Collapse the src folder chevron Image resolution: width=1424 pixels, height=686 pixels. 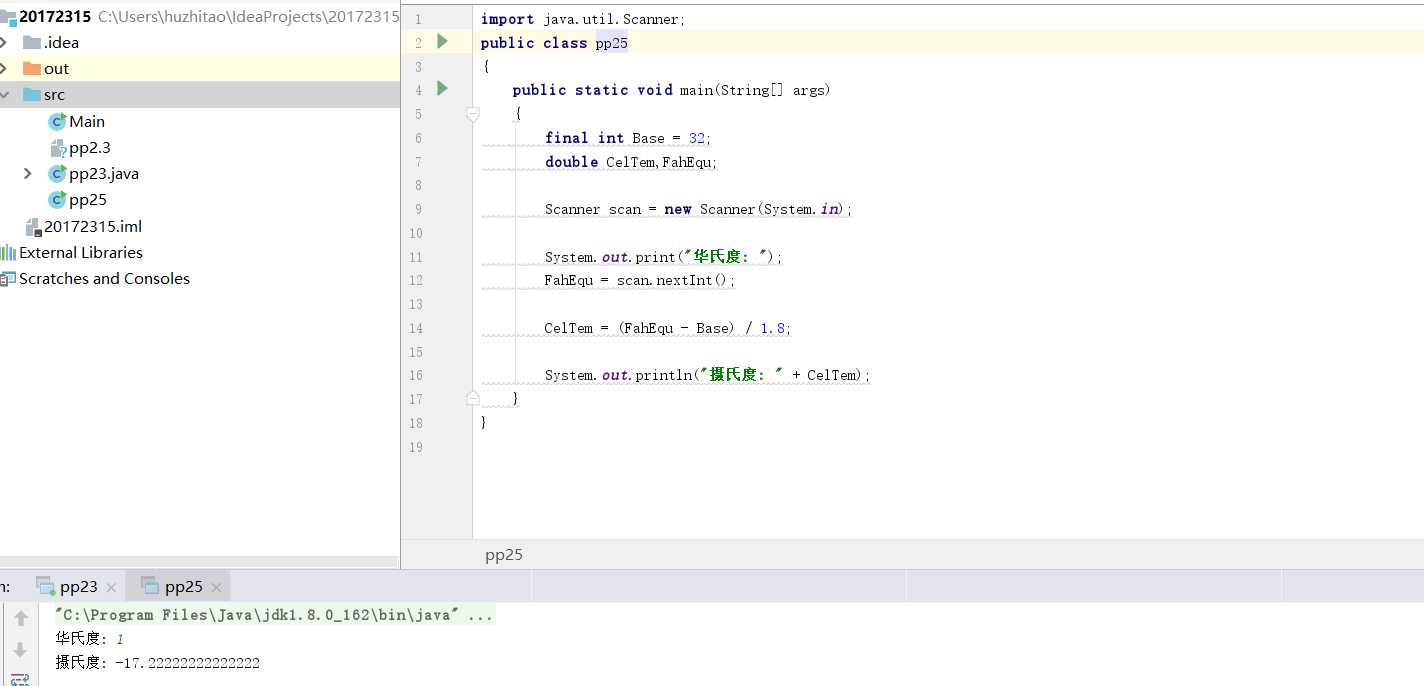[5, 94]
